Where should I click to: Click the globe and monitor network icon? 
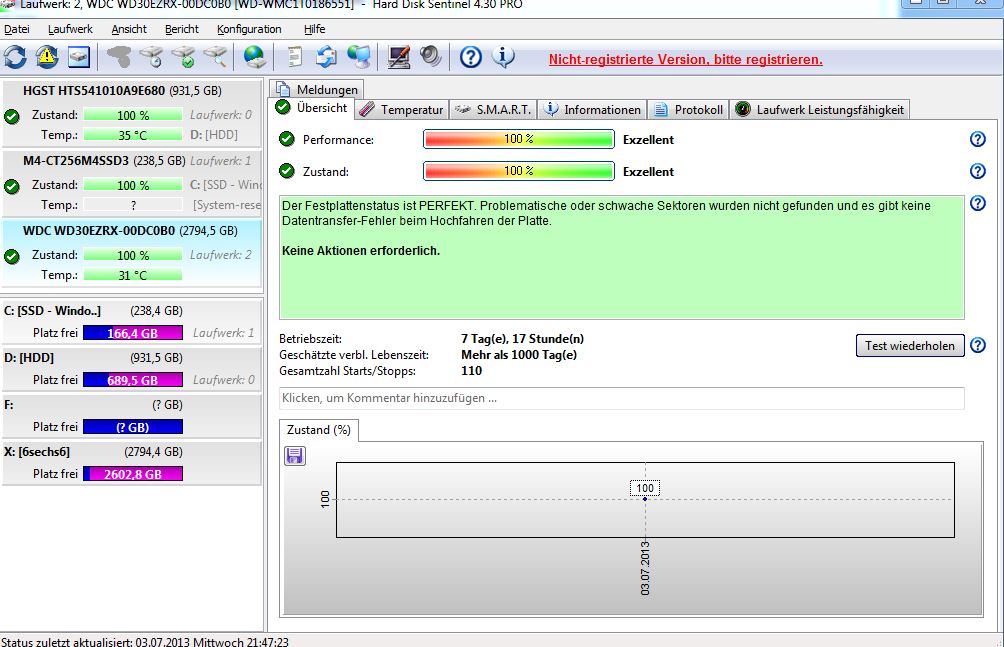click(x=359, y=57)
